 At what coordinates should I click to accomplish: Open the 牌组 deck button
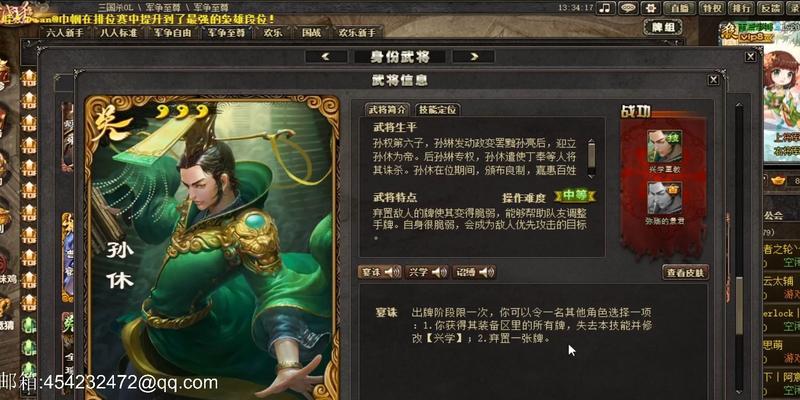pyautogui.click(x=663, y=27)
